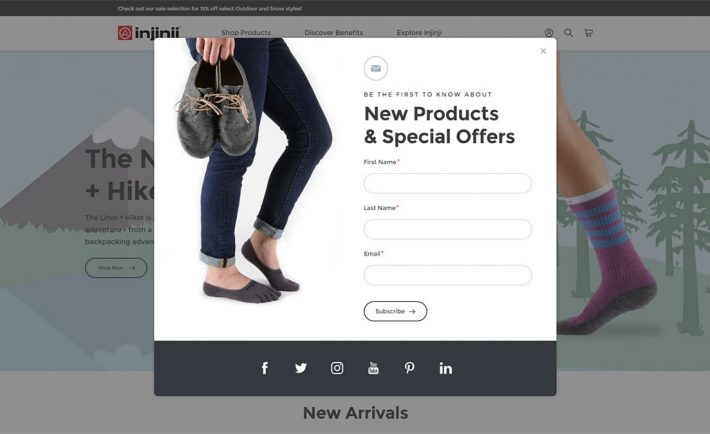Screen dimensions: 710x434
Task: Click the Shop Now button on banner
Action: click(x=116, y=268)
